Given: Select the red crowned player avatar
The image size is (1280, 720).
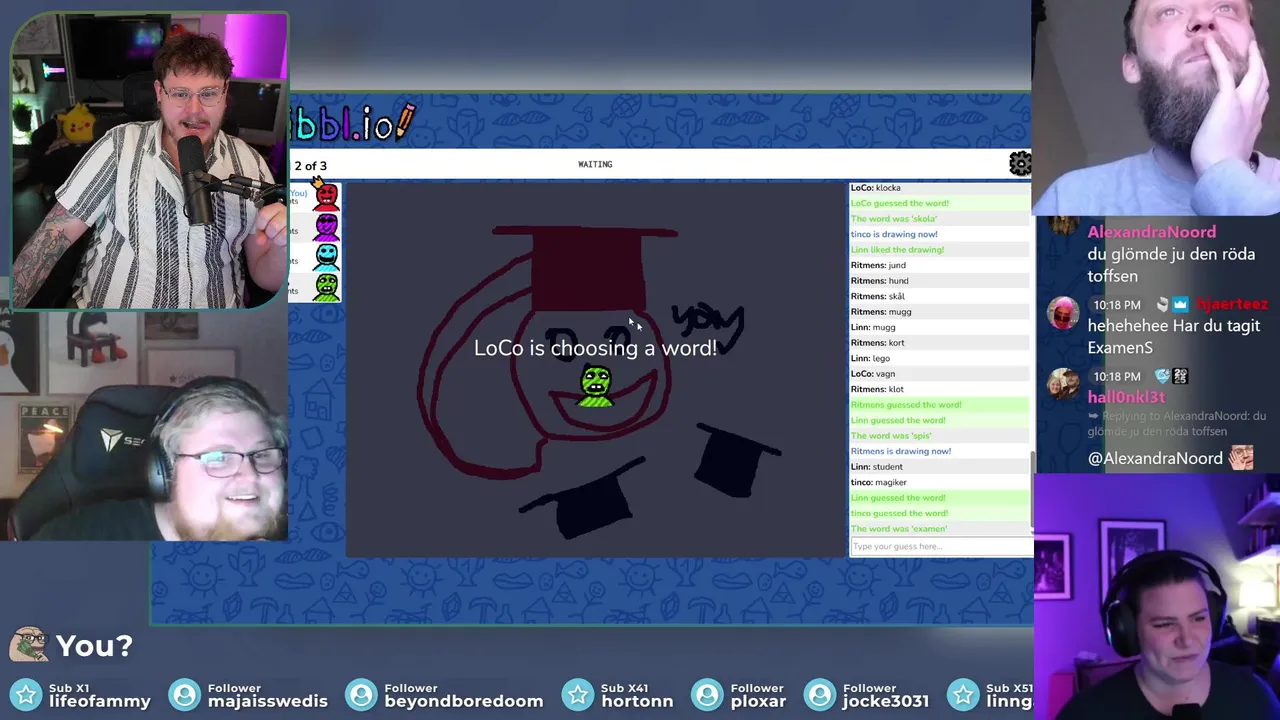Looking at the screenshot, I should 325,195.
